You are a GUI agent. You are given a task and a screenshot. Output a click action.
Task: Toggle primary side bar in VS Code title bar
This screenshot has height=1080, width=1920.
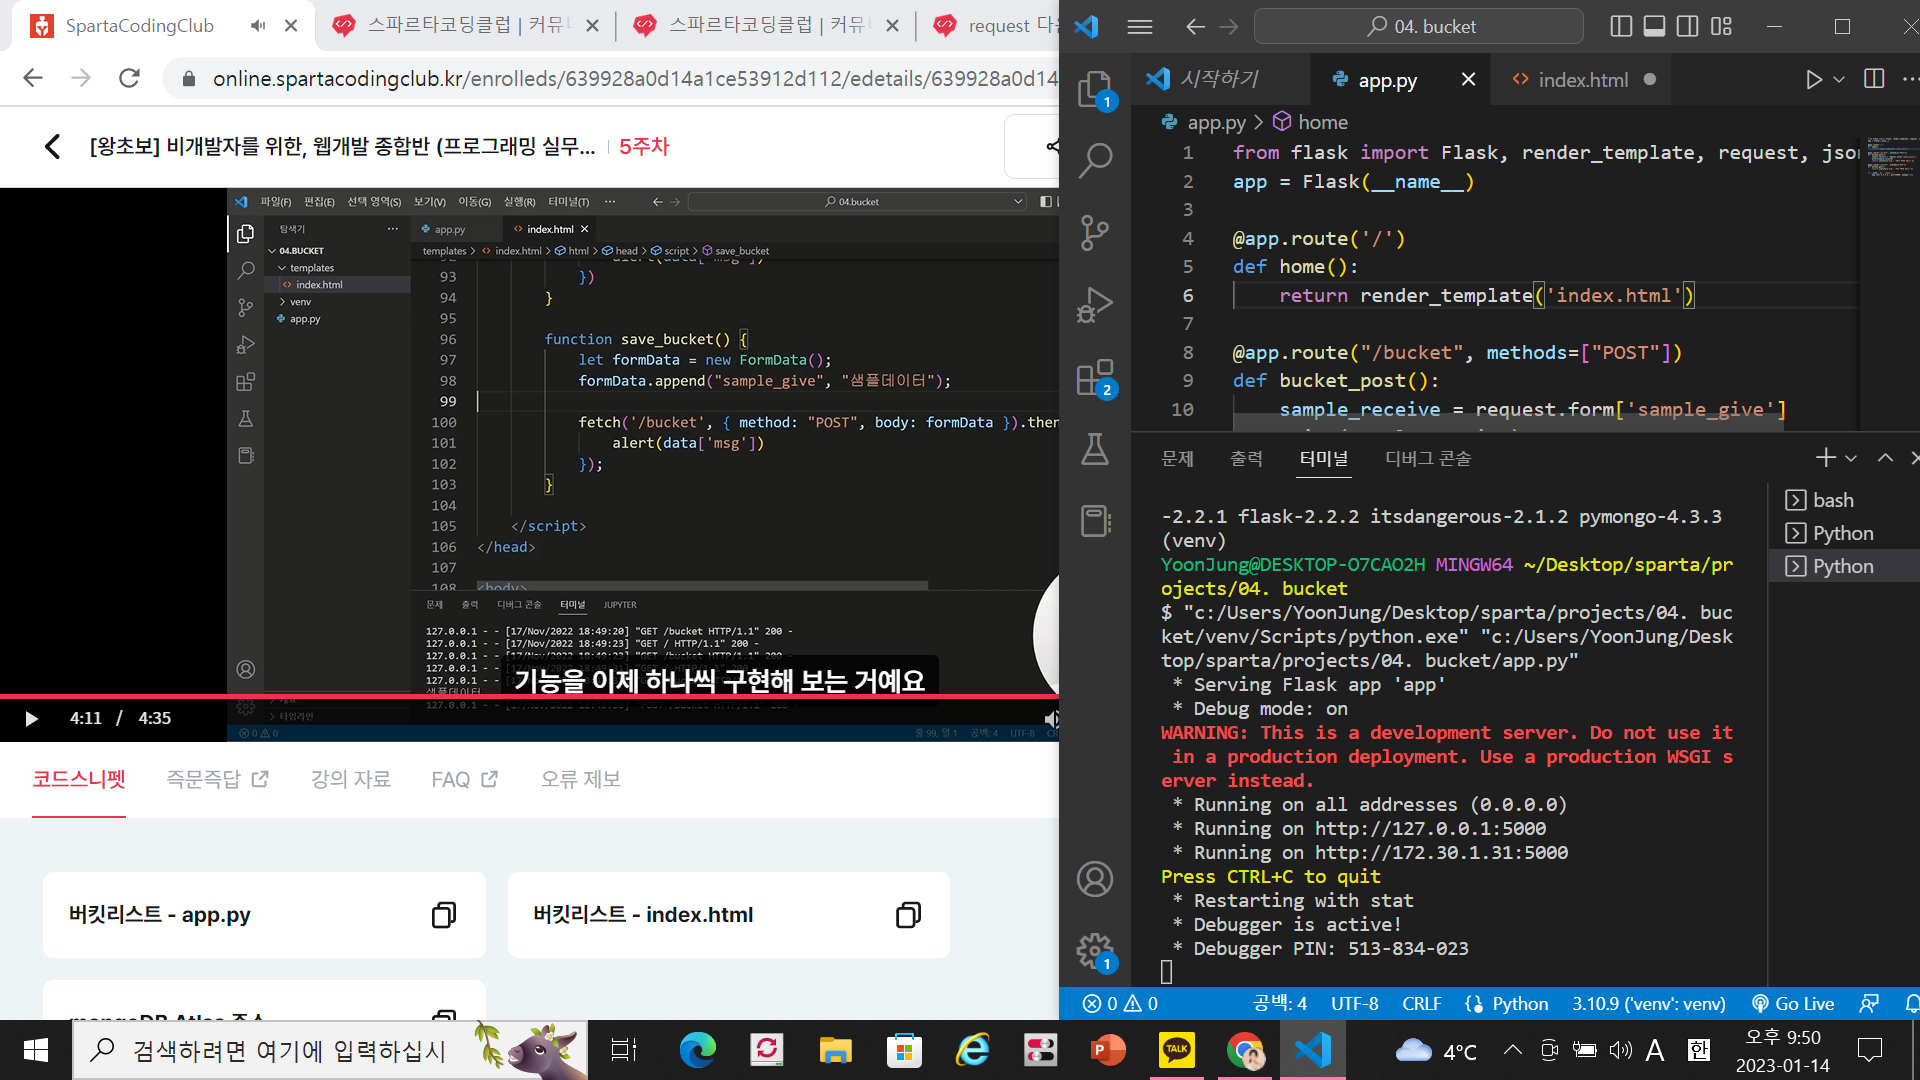1621,27
